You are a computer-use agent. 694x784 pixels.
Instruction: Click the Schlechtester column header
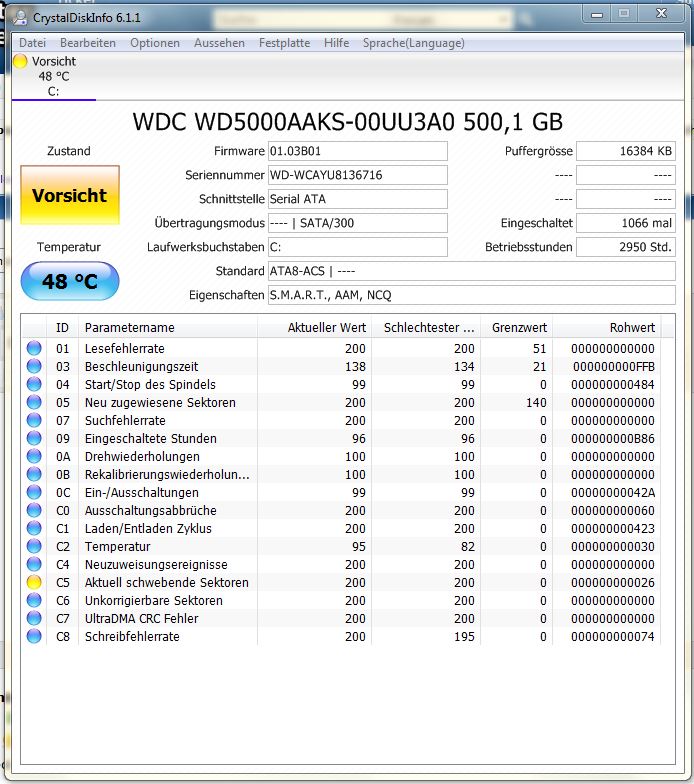pyautogui.click(x=426, y=328)
